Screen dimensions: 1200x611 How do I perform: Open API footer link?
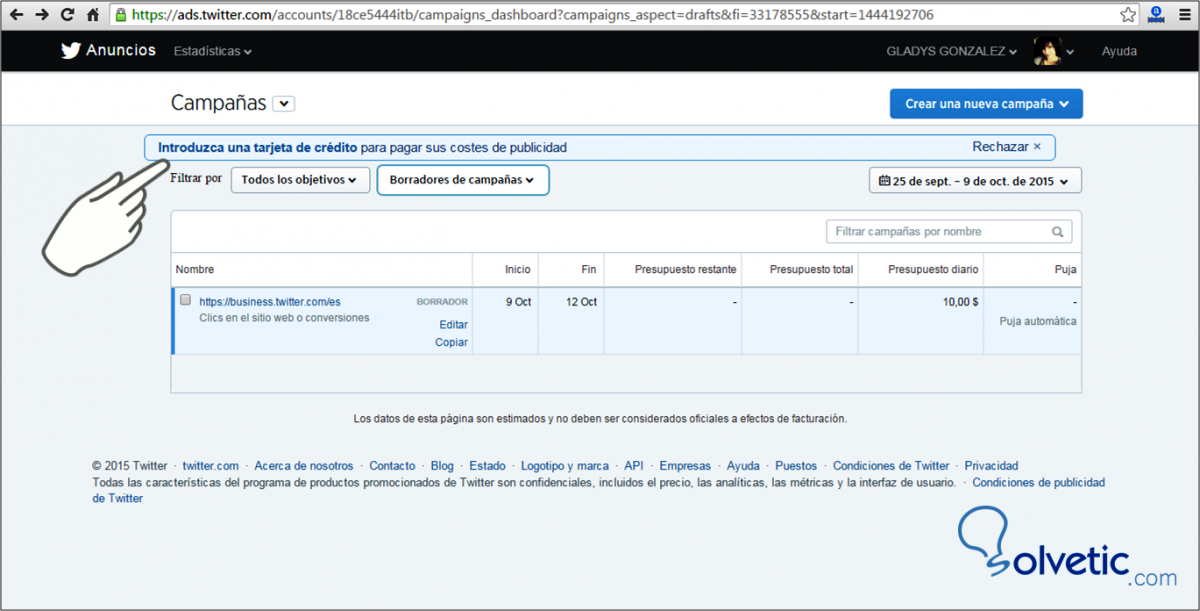pos(634,466)
